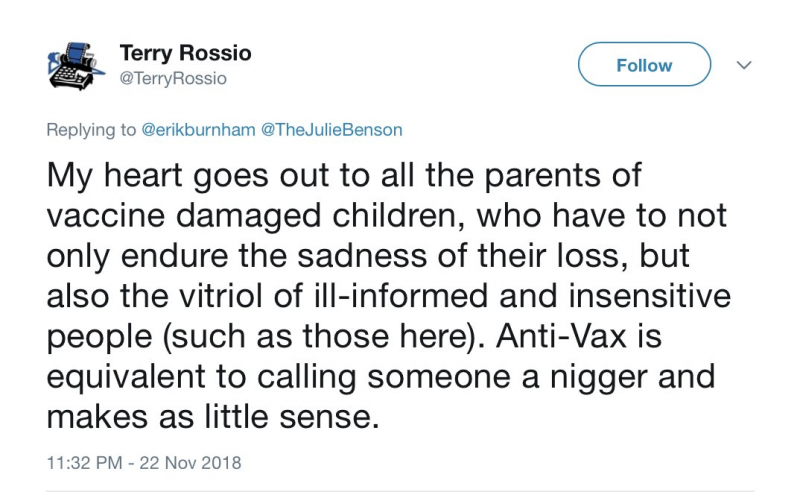This screenshot has width=800, height=492.
Task: Open the Terry Rossio display name
Action: 186,53
